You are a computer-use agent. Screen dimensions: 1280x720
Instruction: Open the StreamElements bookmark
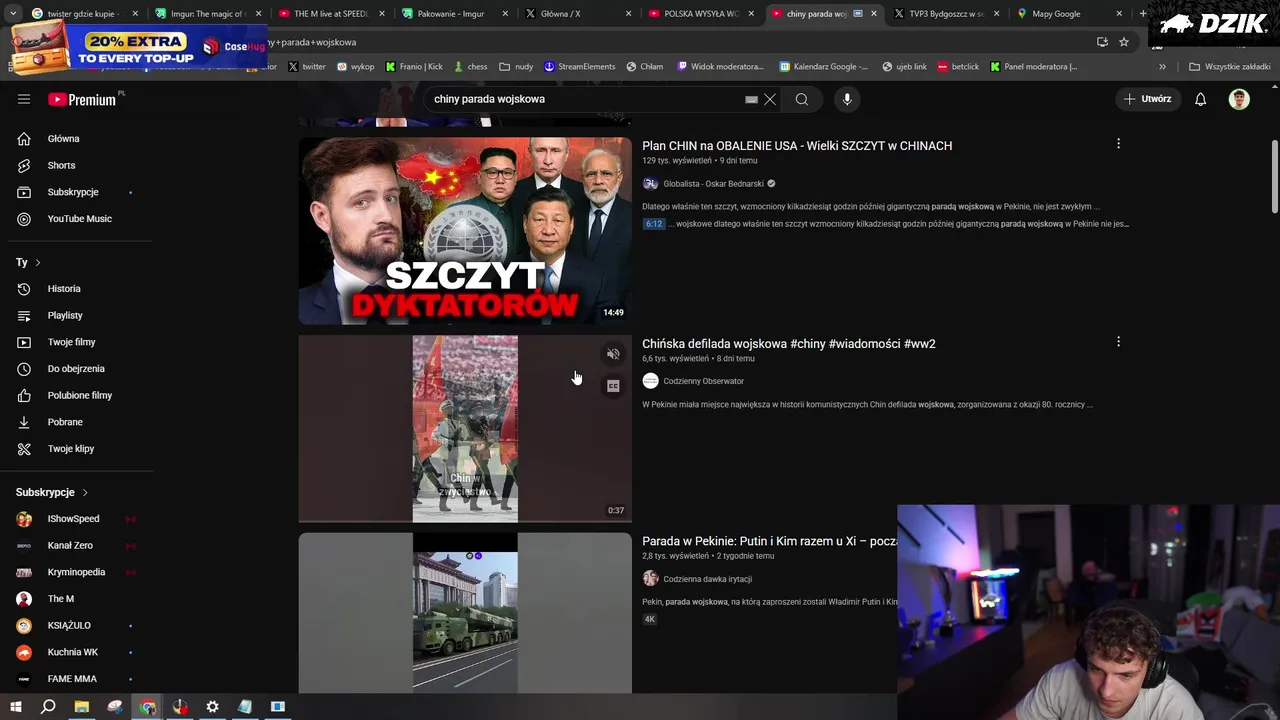coord(579,66)
